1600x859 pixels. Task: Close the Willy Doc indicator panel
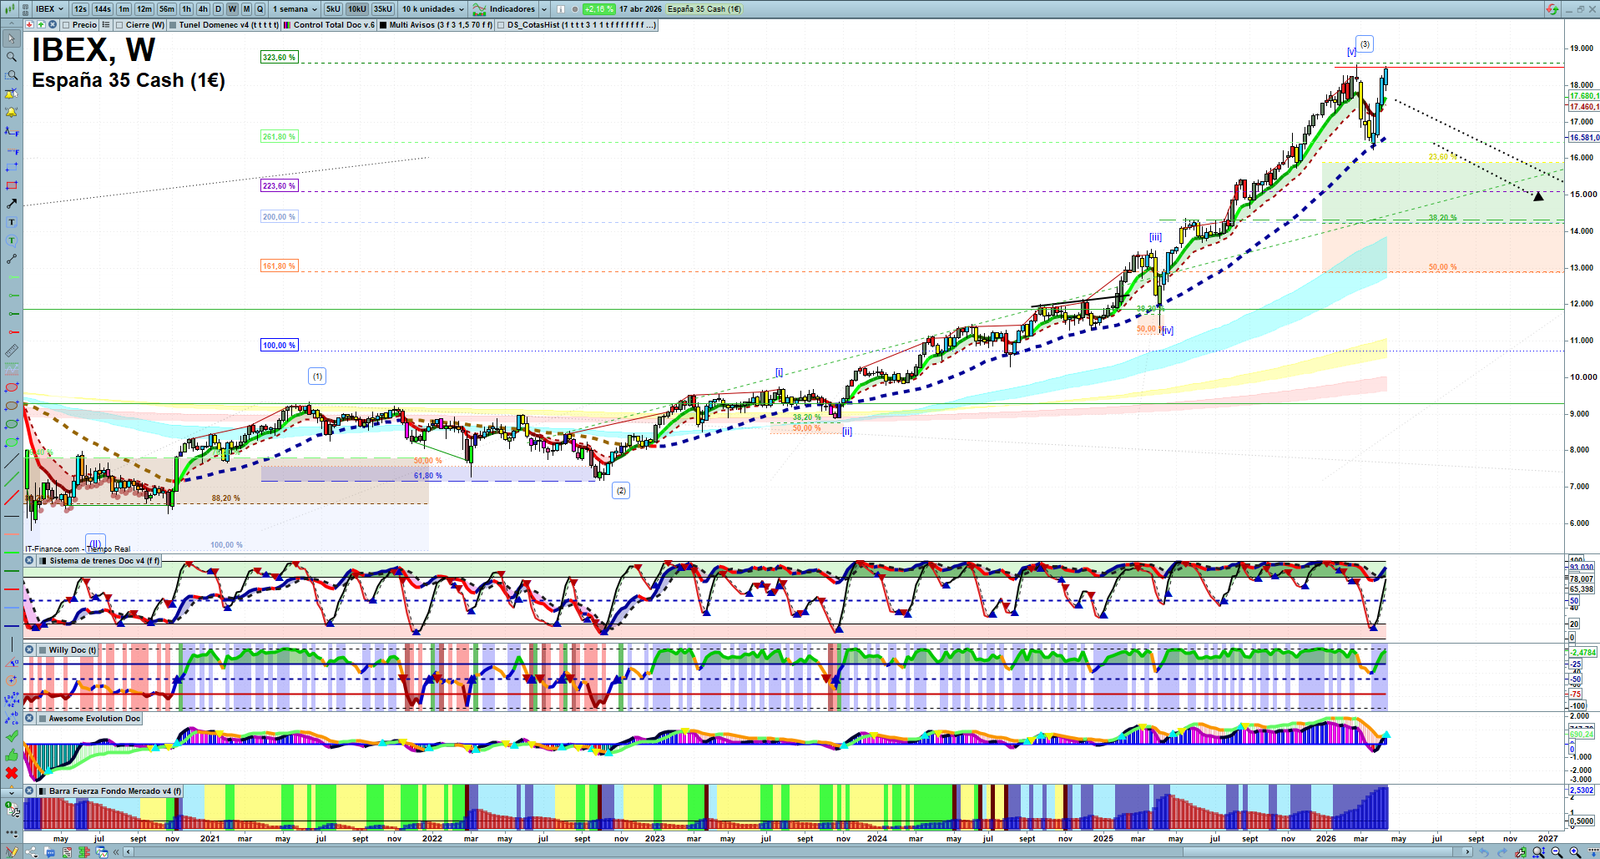point(30,650)
